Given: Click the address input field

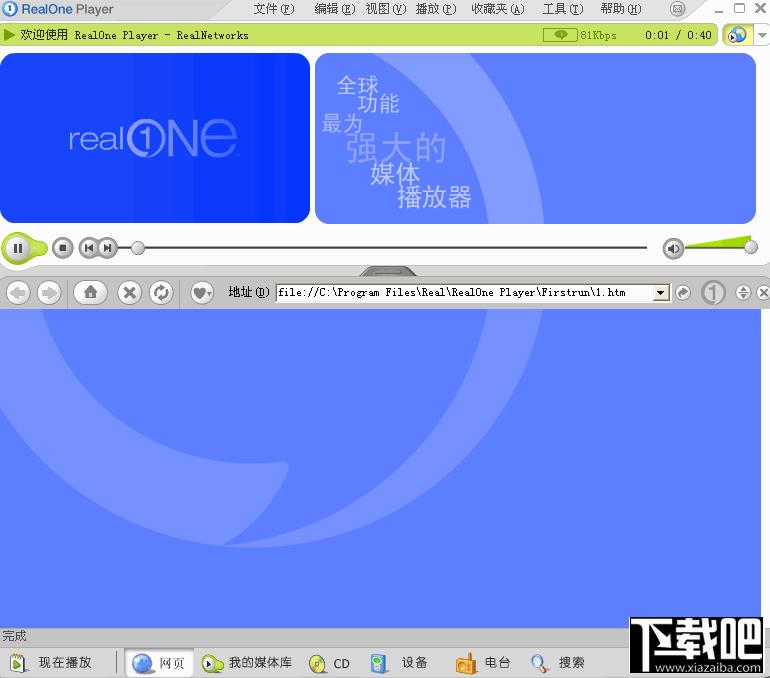Looking at the screenshot, I should click(463, 293).
